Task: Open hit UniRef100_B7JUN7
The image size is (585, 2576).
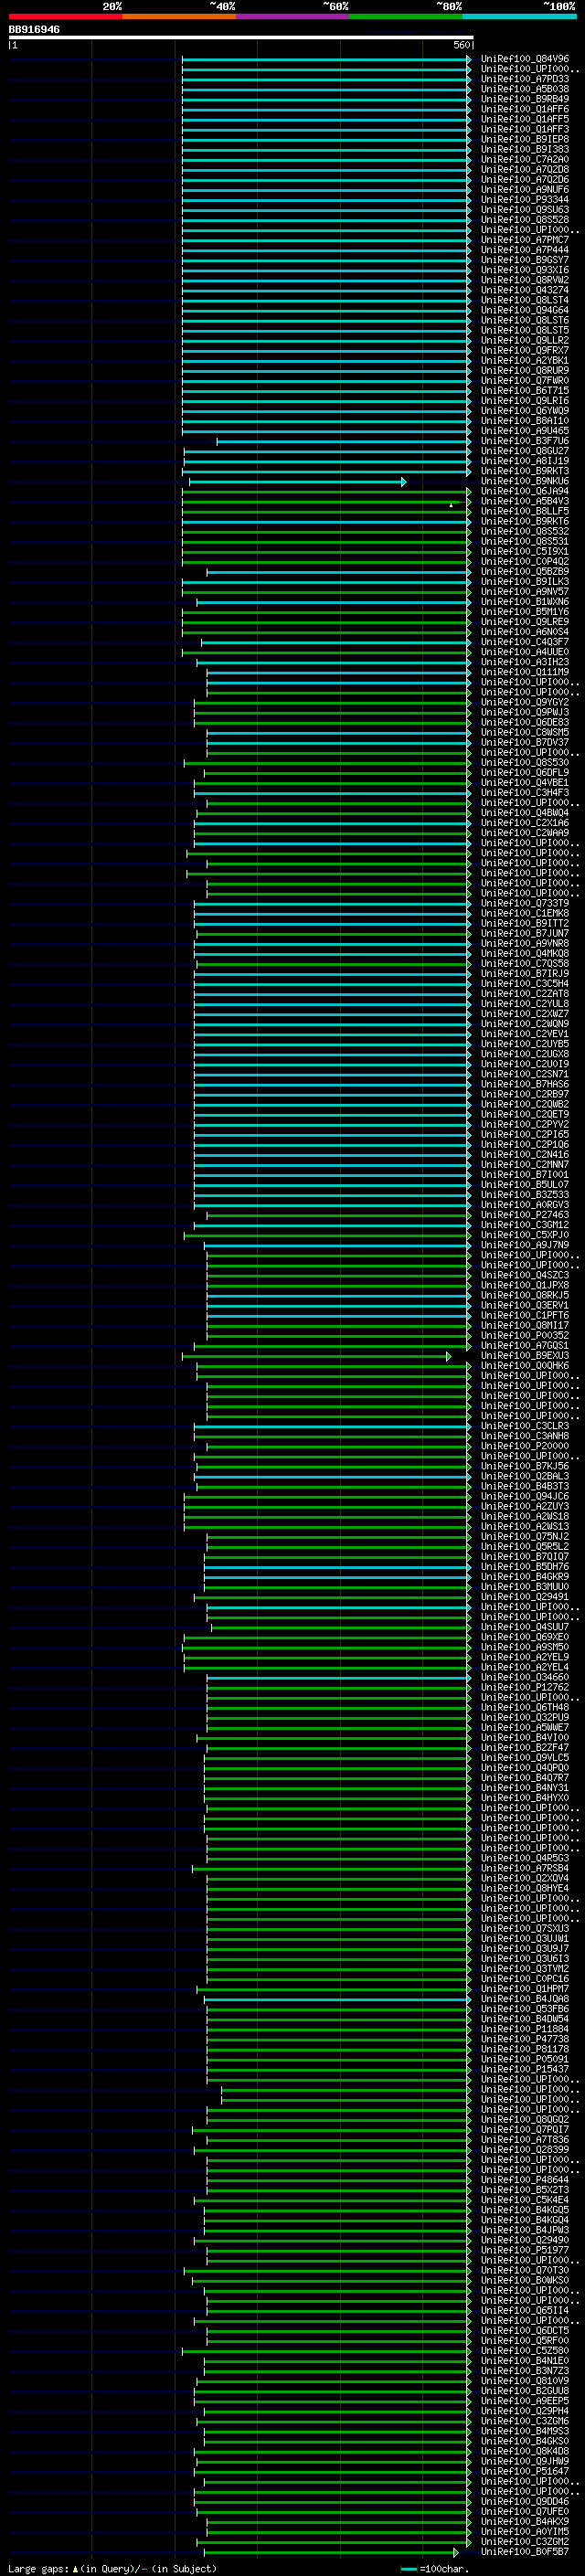Action: click(x=525, y=933)
